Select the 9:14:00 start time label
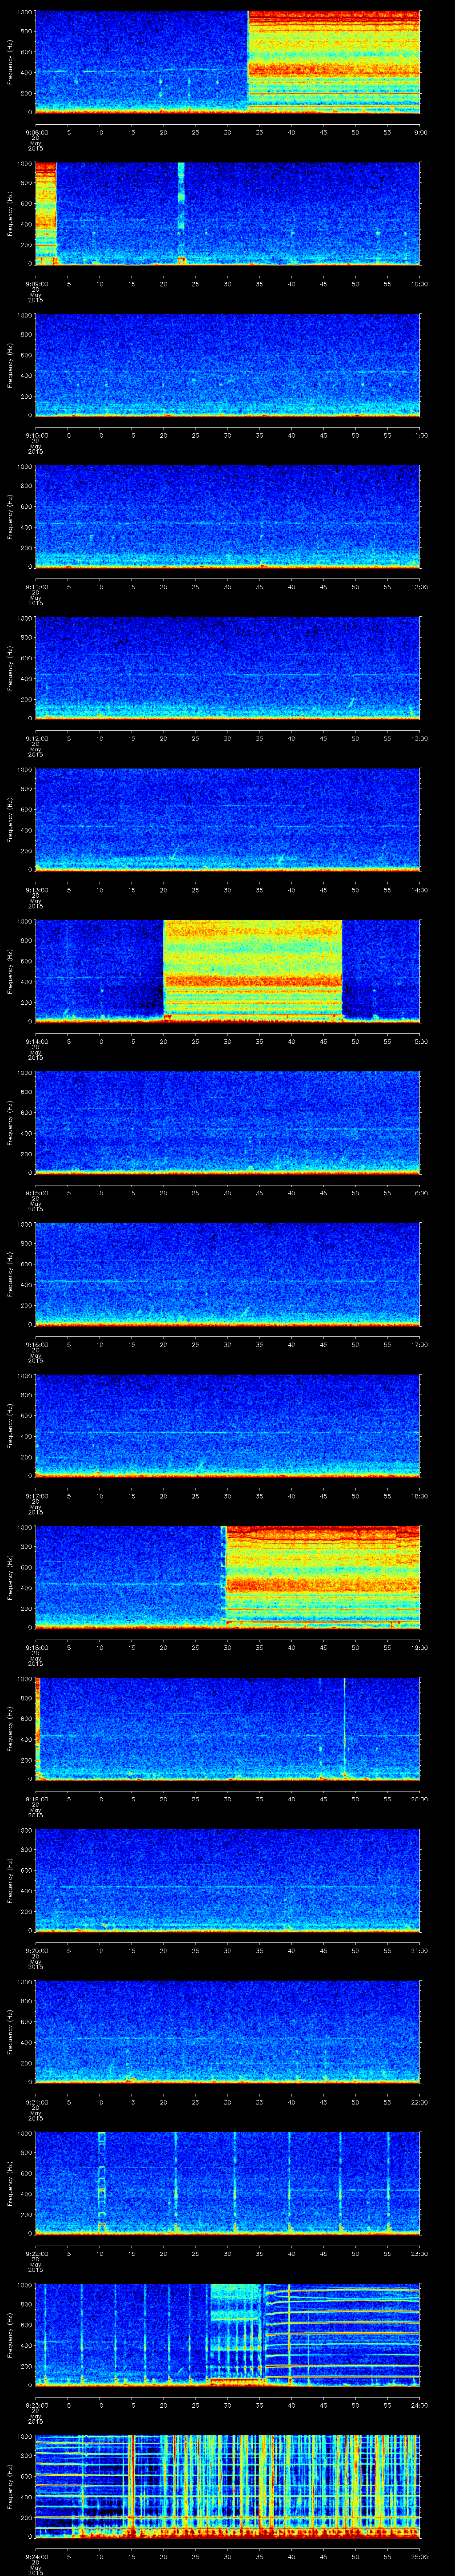This screenshot has width=455, height=2576. [36, 1041]
